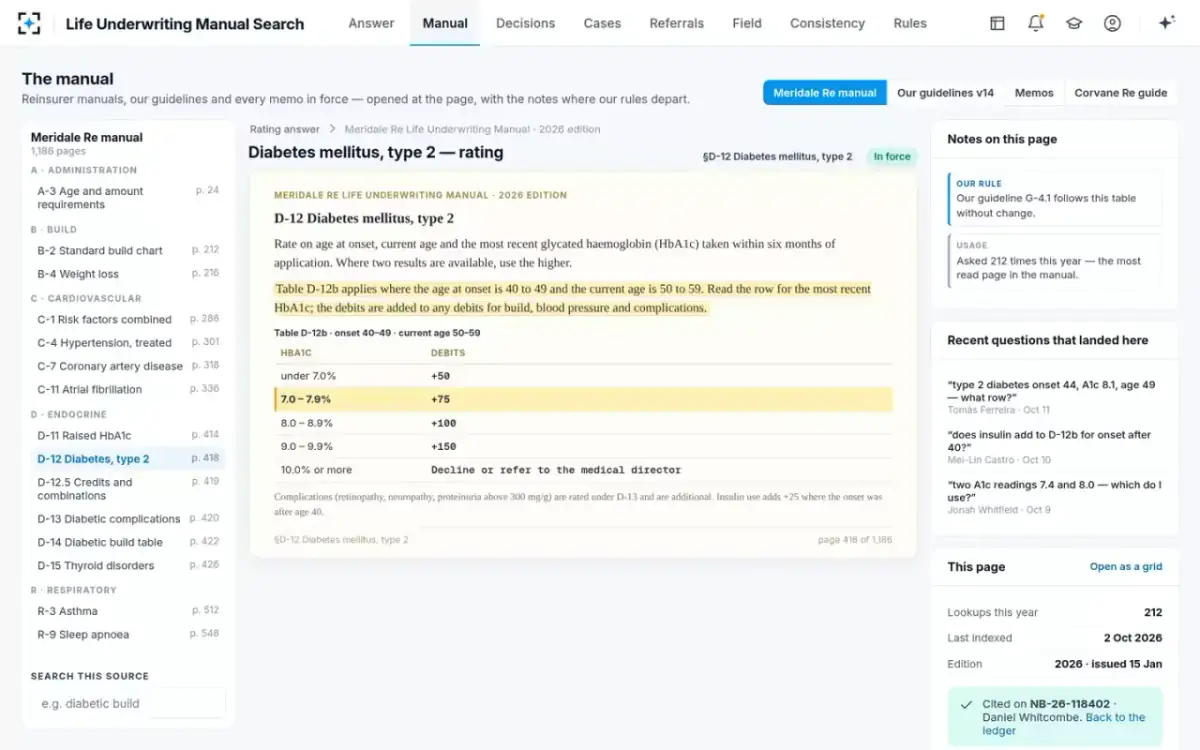Switch to Our guidelines v14 source
The image size is (1200, 750).
945,93
